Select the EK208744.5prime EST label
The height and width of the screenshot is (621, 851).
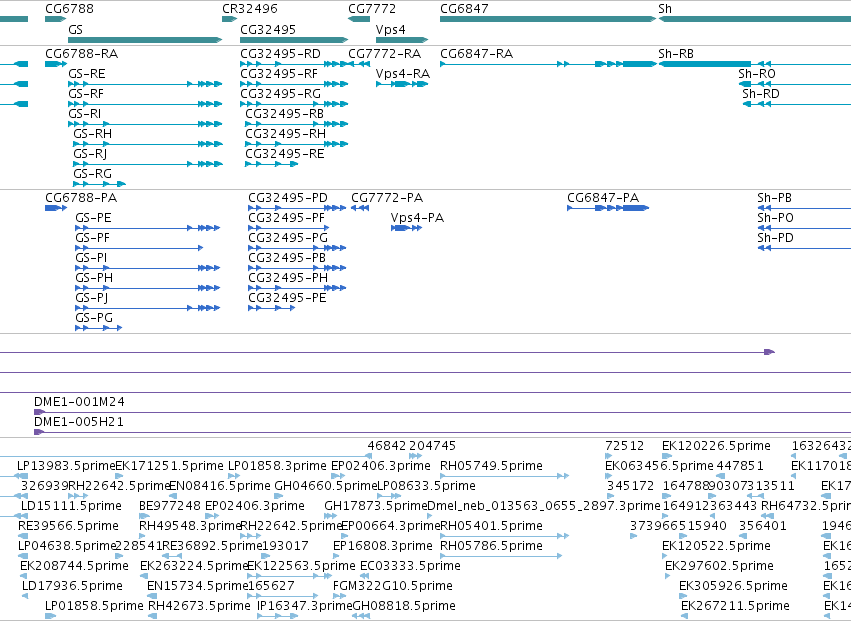(74, 566)
